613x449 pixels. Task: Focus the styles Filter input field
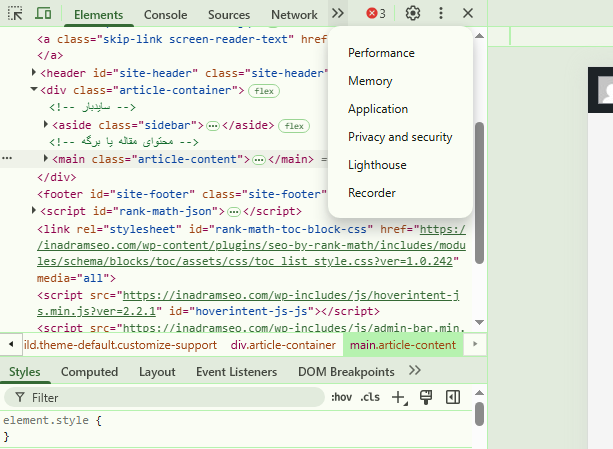click(164, 397)
